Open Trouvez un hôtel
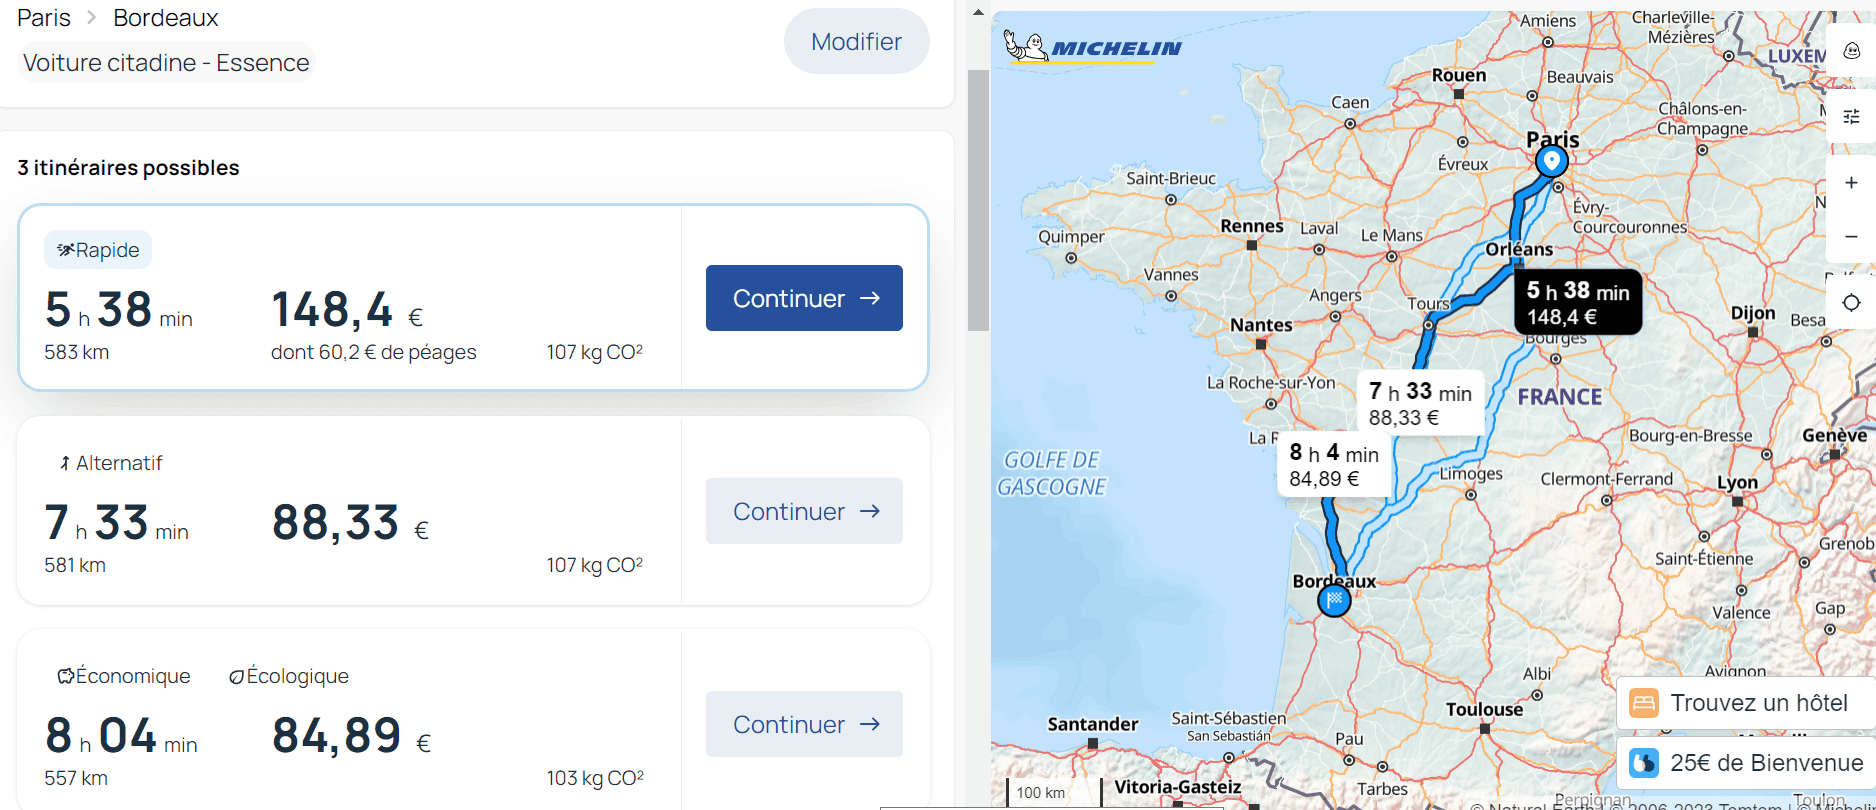The width and height of the screenshot is (1876, 810). click(1746, 703)
